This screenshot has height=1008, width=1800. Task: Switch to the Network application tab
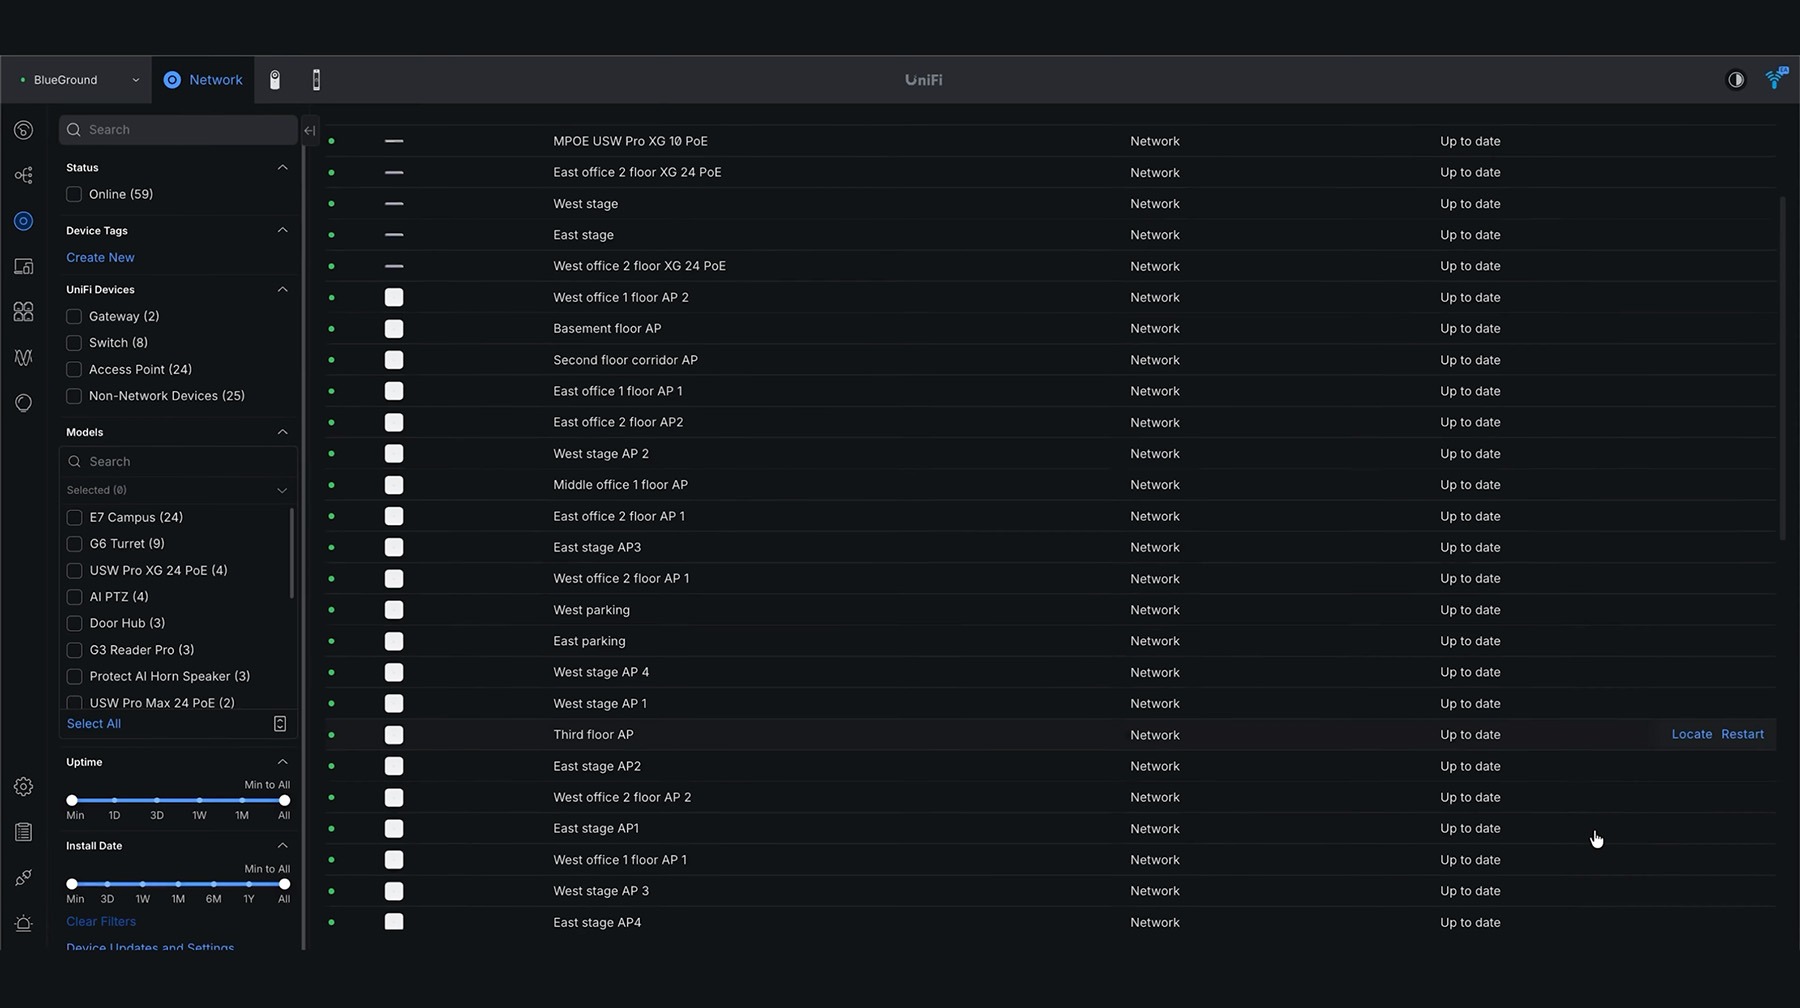(x=203, y=80)
